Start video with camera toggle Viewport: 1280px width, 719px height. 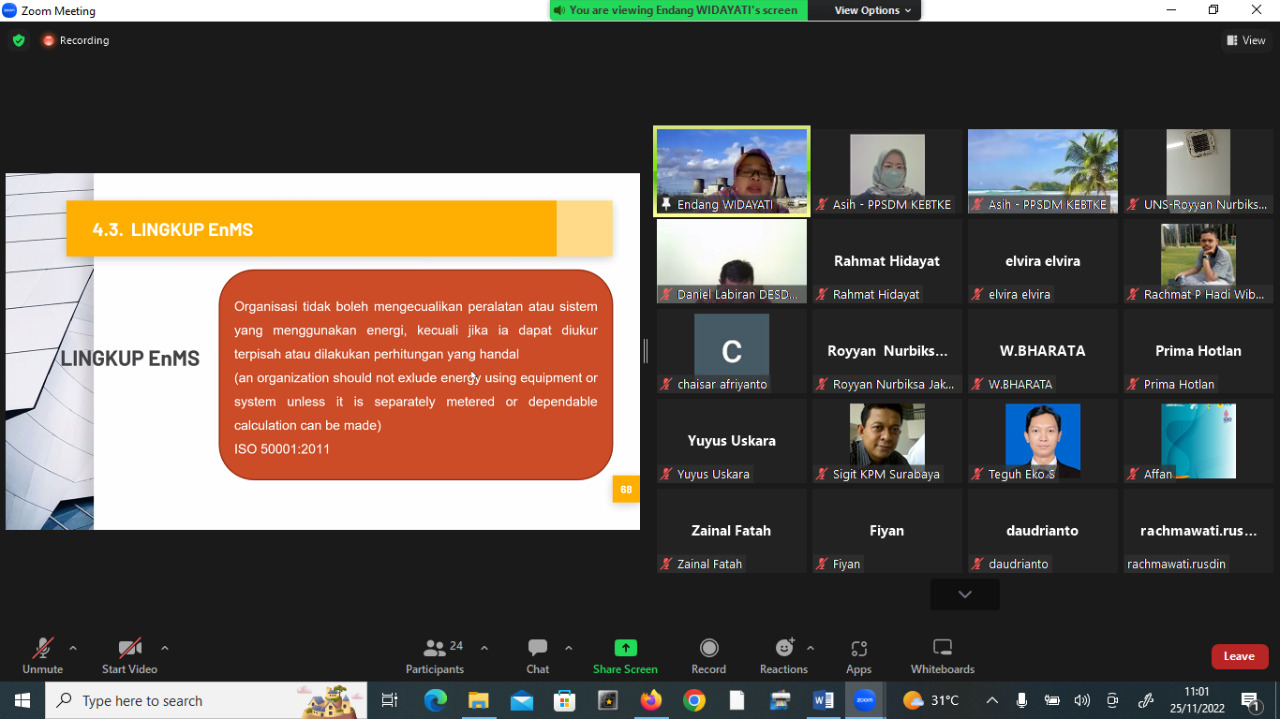[129, 656]
